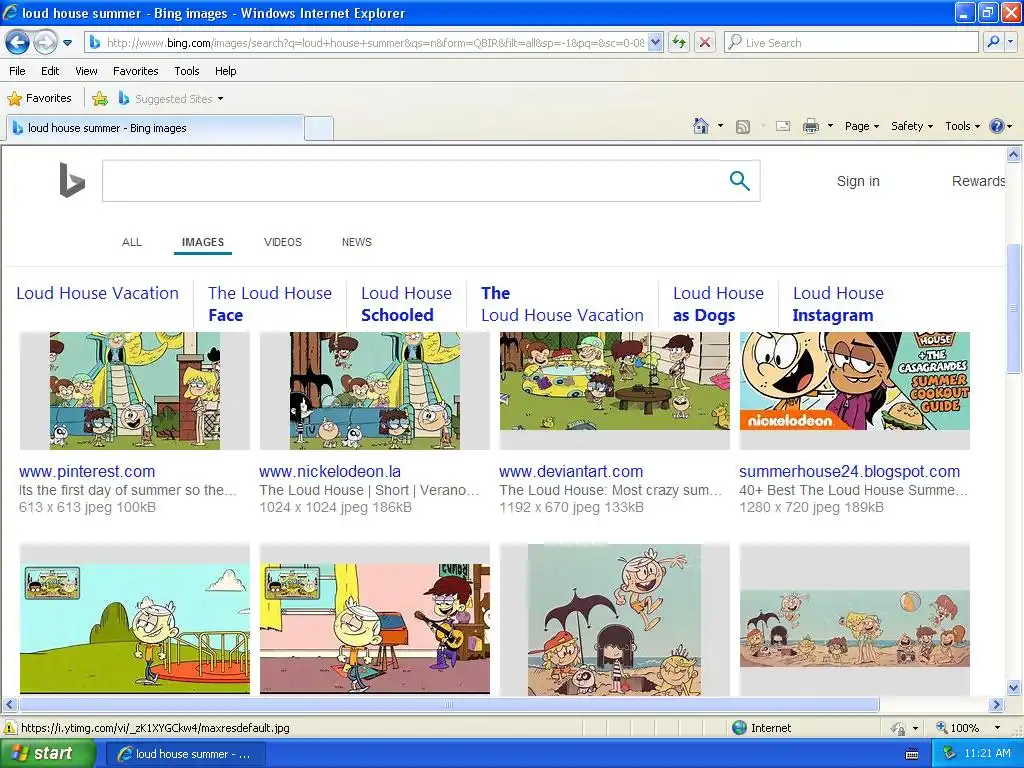This screenshot has height=768, width=1024.
Task: Select Loud House as Dogs suggestion
Action: (x=718, y=304)
